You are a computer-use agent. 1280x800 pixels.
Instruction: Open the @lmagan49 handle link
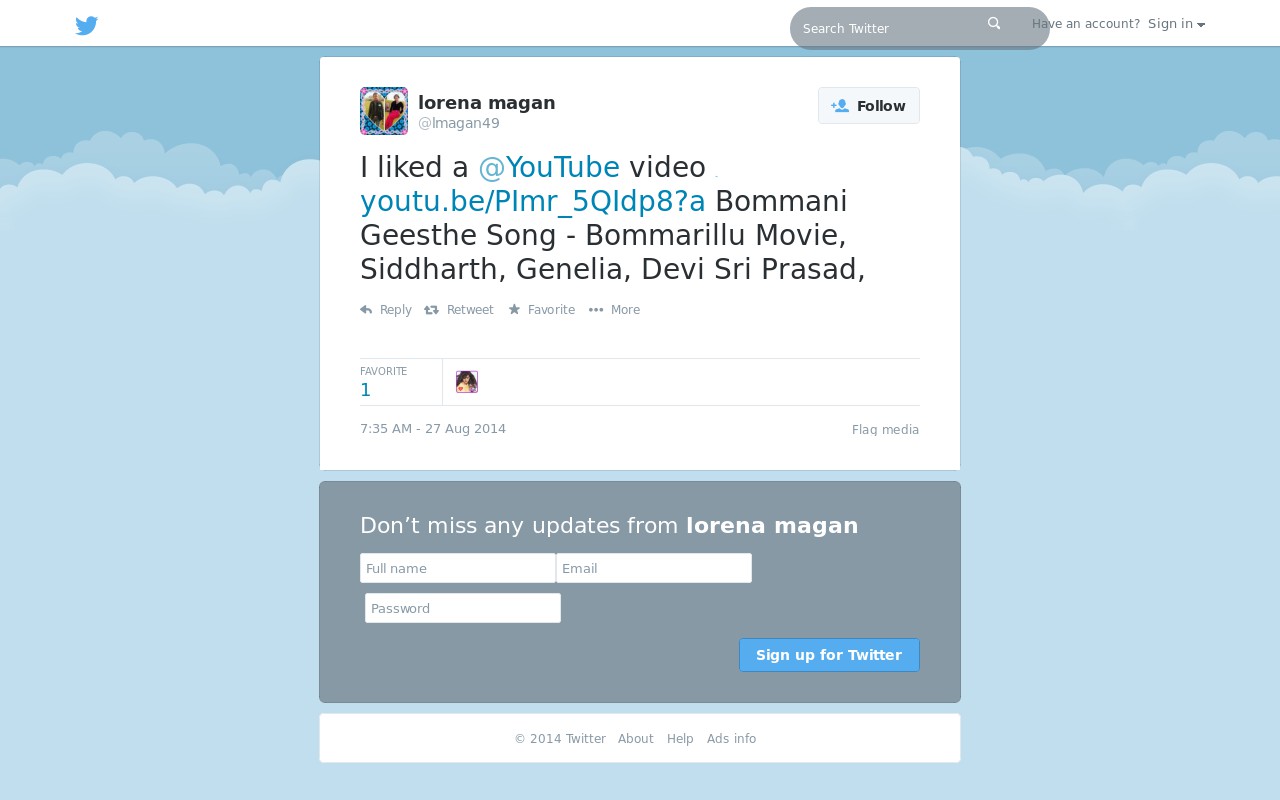click(459, 123)
